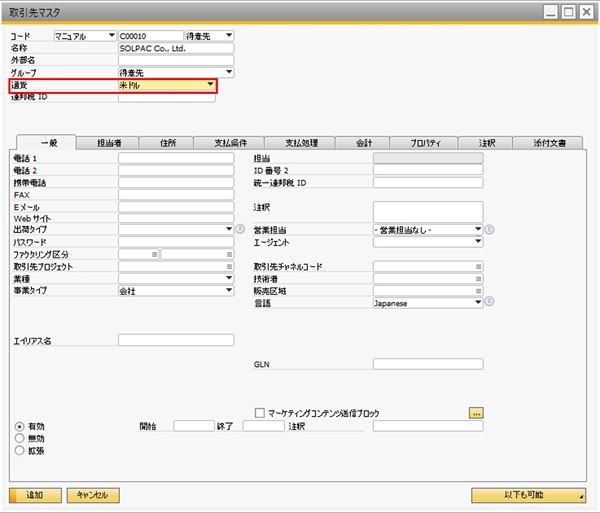Open info icon beside 出荷タイプ dropdown

tap(240, 229)
